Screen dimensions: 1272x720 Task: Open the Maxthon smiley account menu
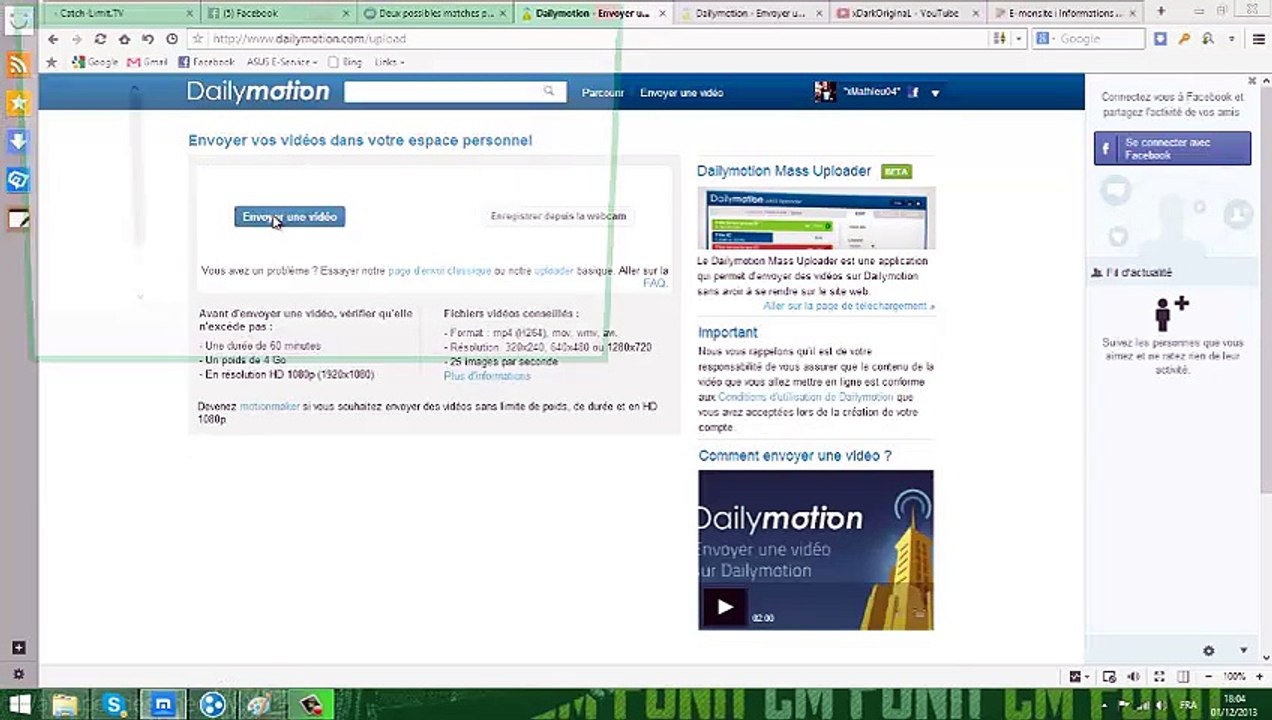[18, 23]
